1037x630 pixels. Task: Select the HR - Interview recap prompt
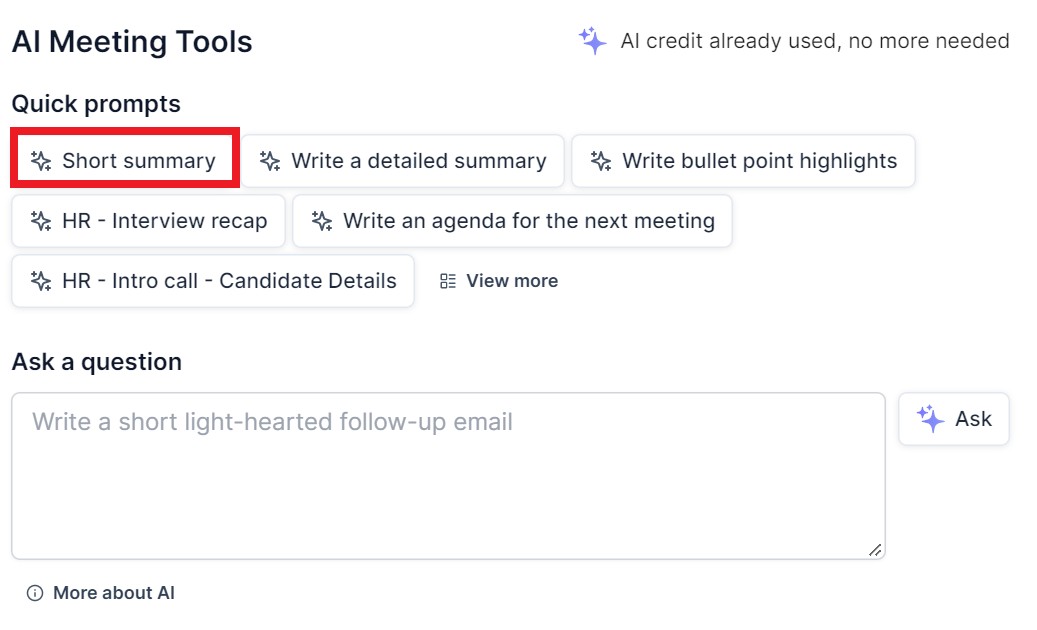click(147, 221)
